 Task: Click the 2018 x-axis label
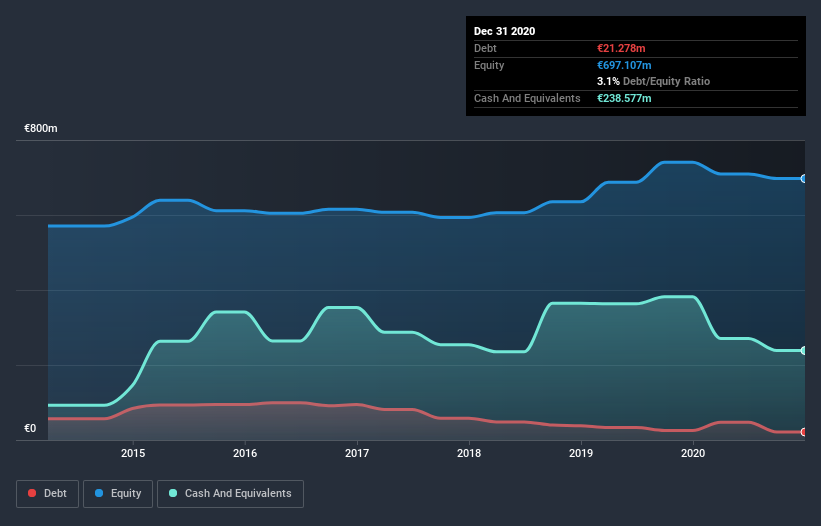coord(469,453)
